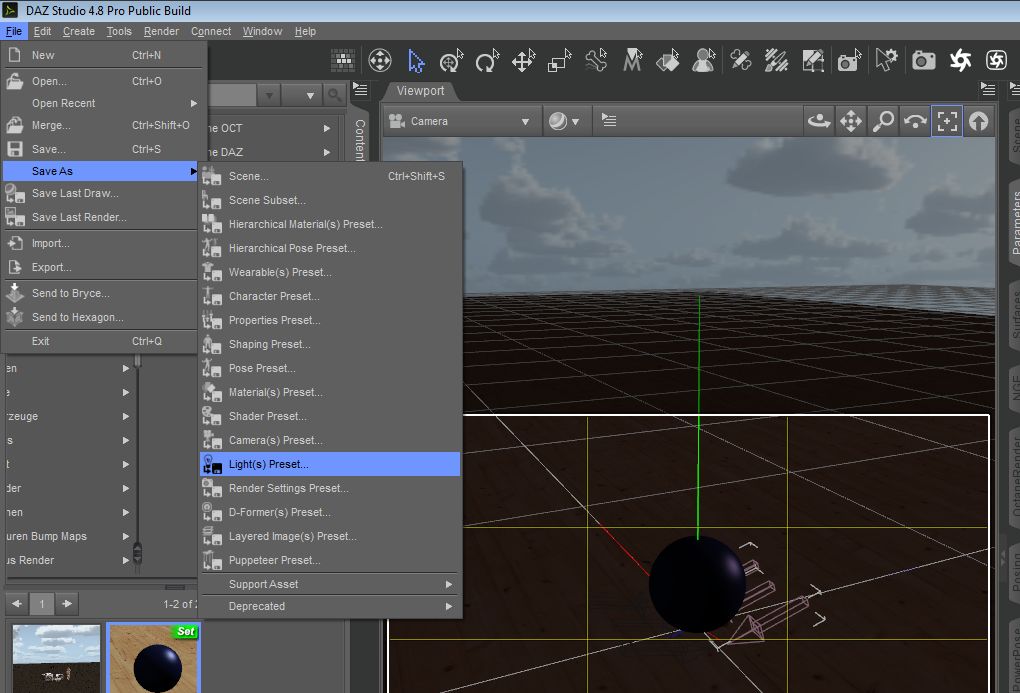The width and height of the screenshot is (1020, 693).
Task: Select the Rotate tool in the toolbar
Action: [x=487, y=61]
